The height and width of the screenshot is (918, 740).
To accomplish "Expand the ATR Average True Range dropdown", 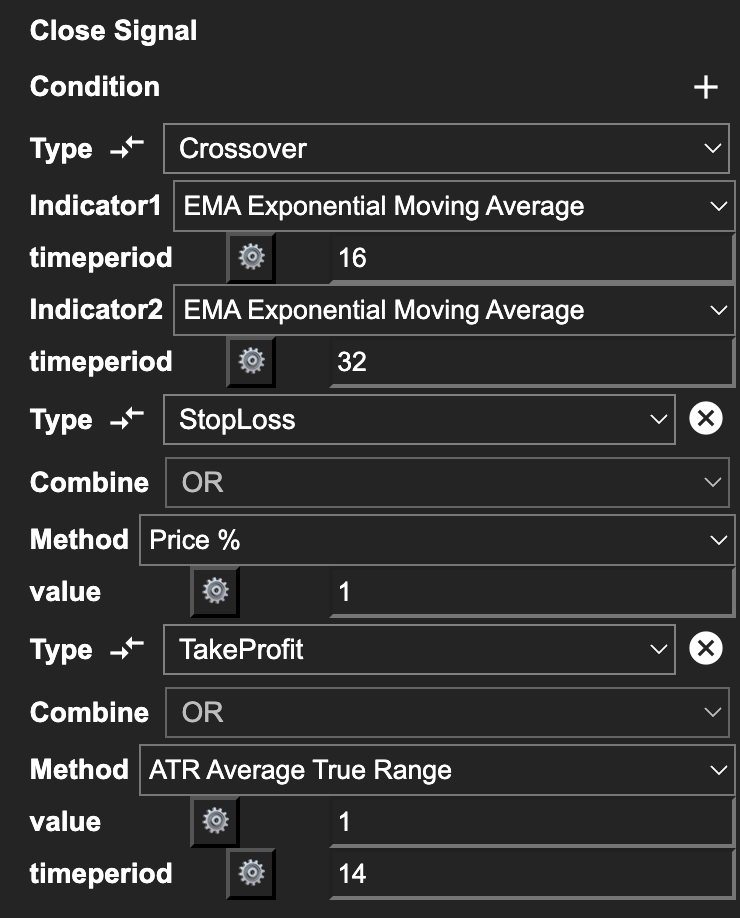I will (437, 770).
